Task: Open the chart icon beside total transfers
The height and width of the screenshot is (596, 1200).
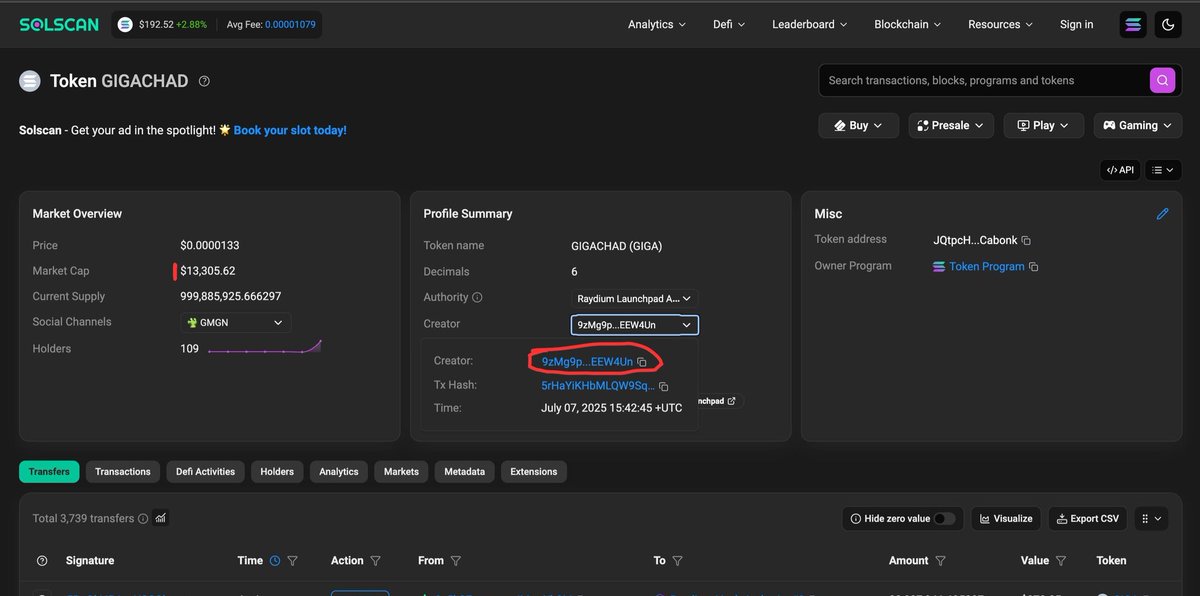Action: (161, 518)
